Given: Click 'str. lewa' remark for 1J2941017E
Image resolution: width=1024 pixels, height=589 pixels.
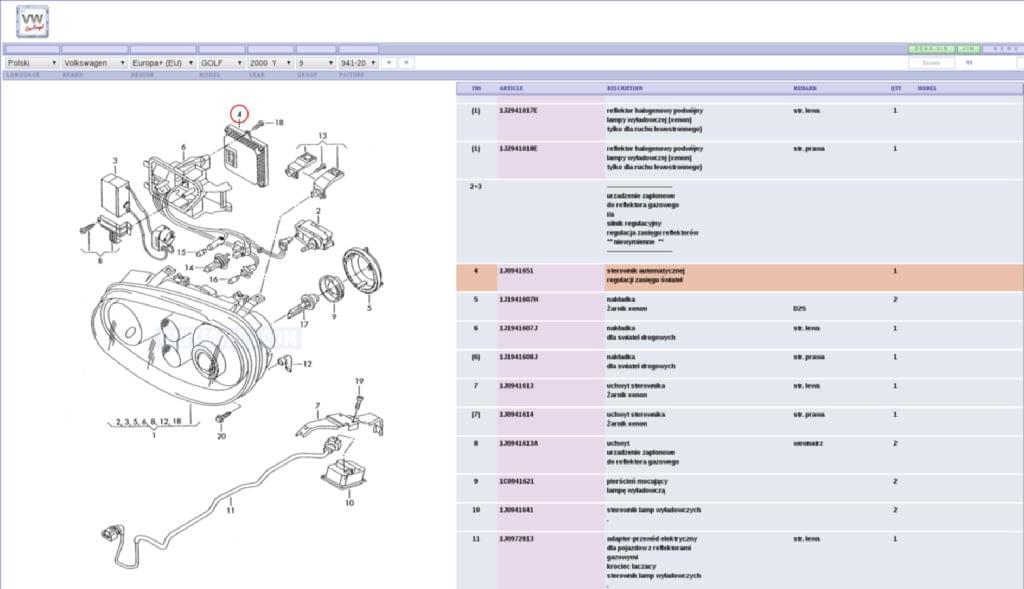Looking at the screenshot, I should (x=806, y=111).
